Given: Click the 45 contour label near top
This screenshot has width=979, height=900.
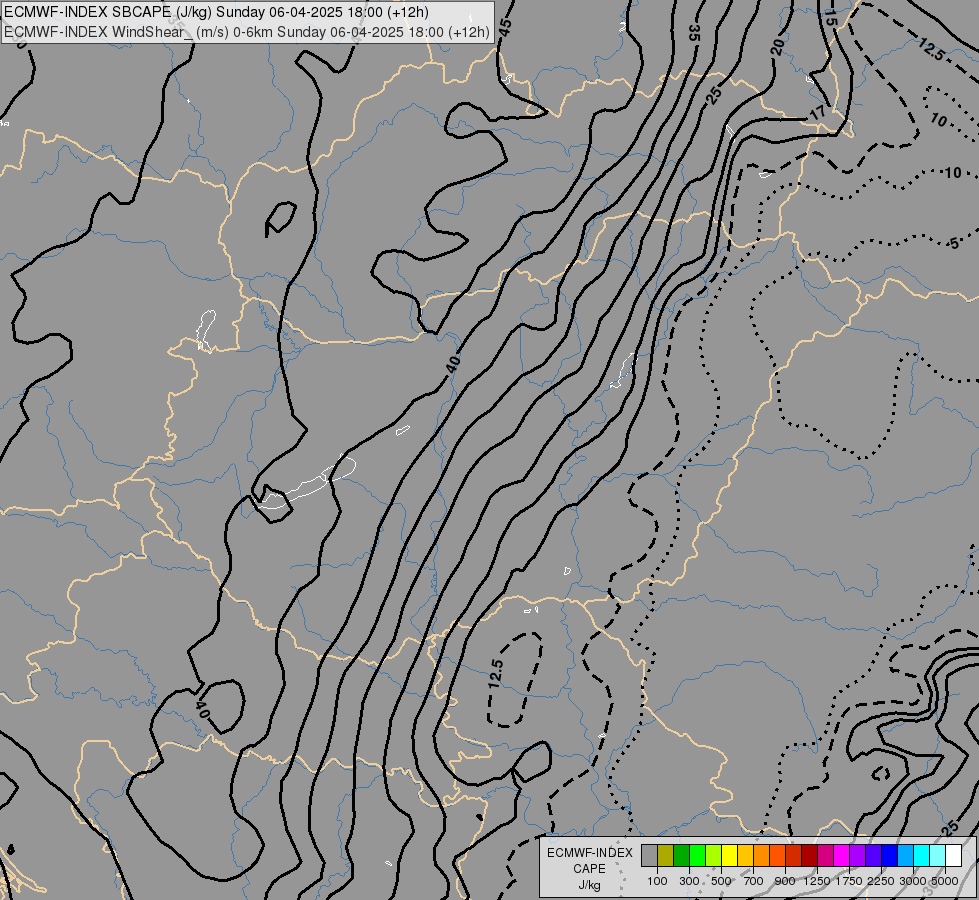Looking at the screenshot, I should click(x=506, y=27).
